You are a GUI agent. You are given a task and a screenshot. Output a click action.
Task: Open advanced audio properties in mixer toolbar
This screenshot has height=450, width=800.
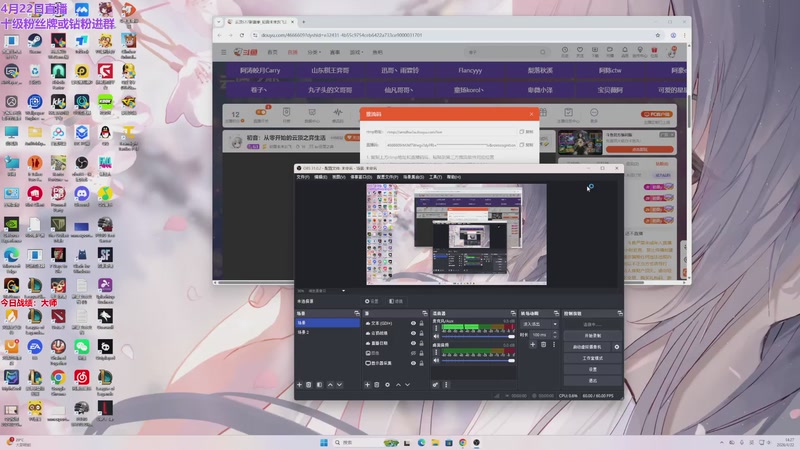[x=435, y=385]
